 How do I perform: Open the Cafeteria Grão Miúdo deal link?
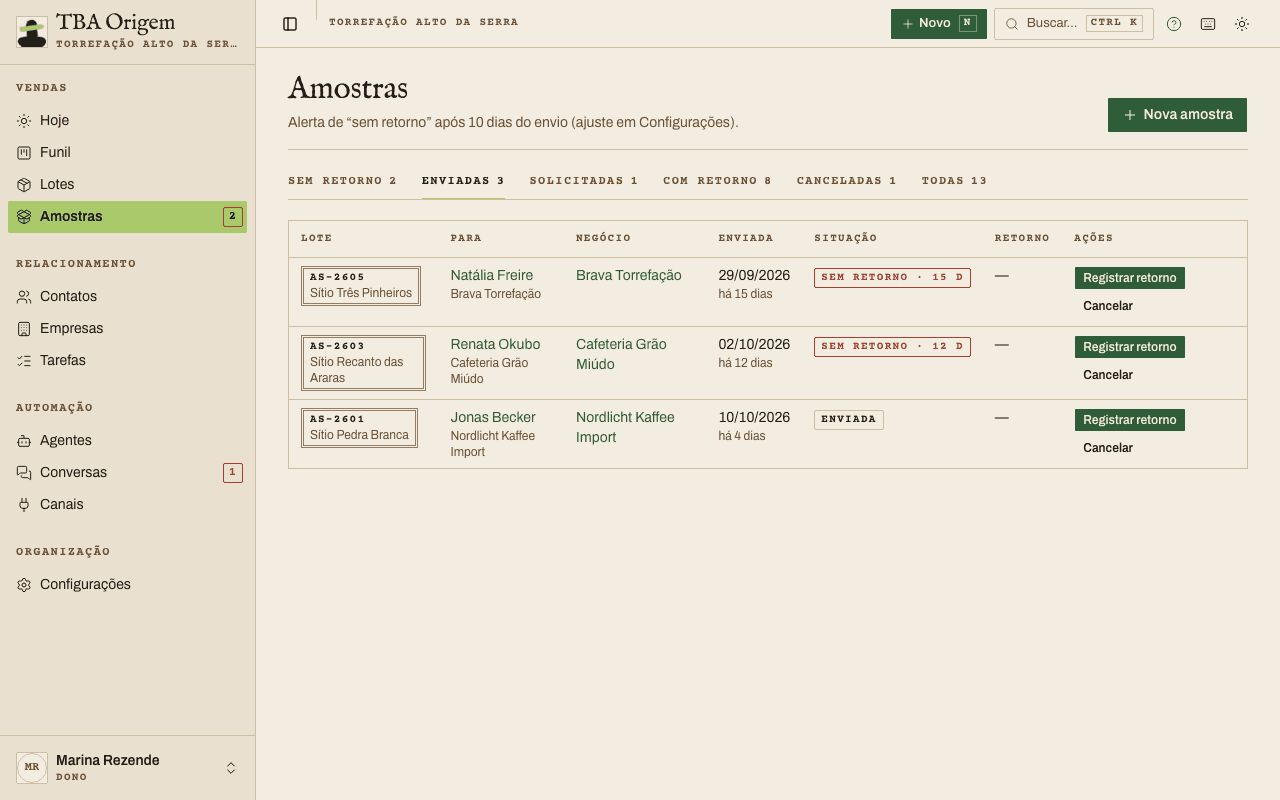[621, 354]
